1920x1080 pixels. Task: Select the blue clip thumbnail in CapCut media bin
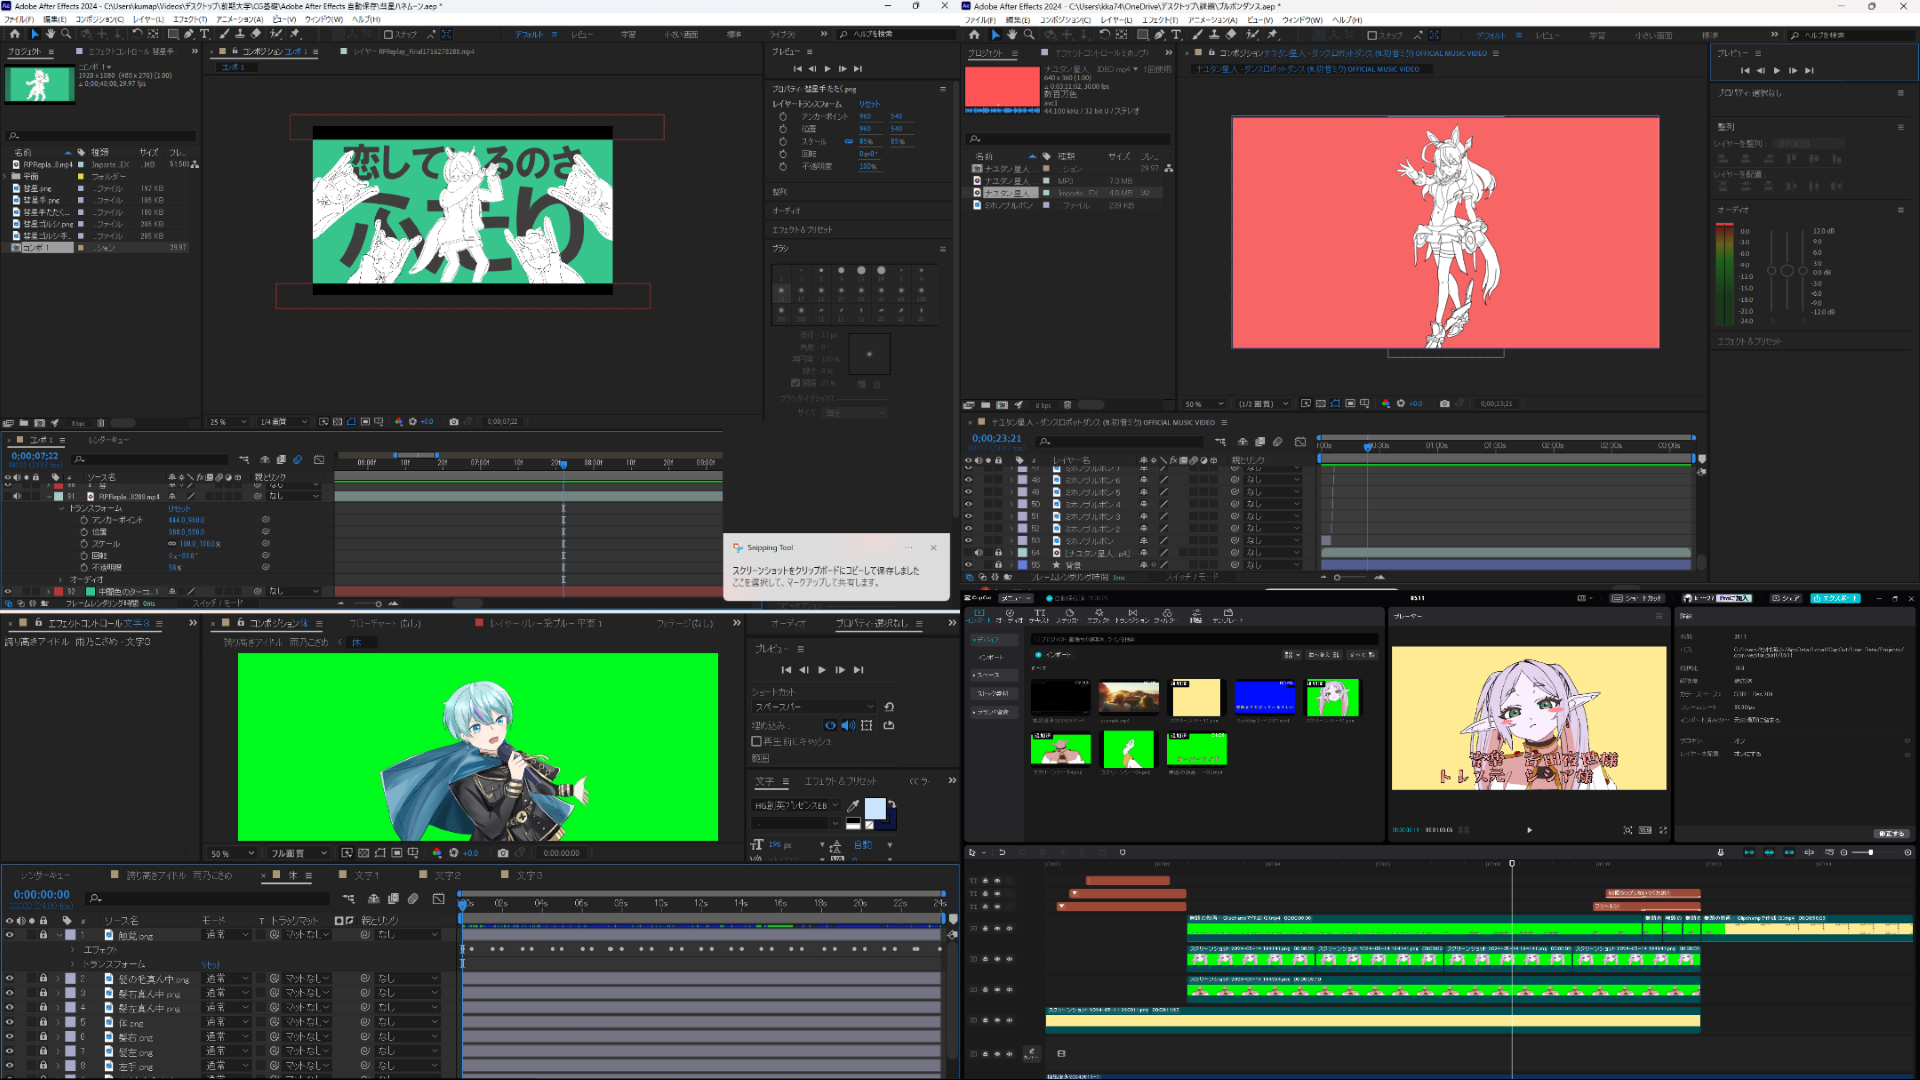(x=1264, y=696)
